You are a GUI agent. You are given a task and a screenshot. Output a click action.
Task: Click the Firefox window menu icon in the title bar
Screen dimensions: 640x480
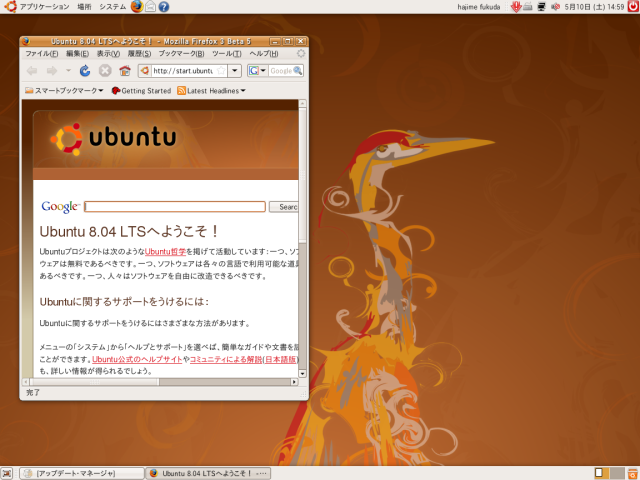click(x=26, y=41)
